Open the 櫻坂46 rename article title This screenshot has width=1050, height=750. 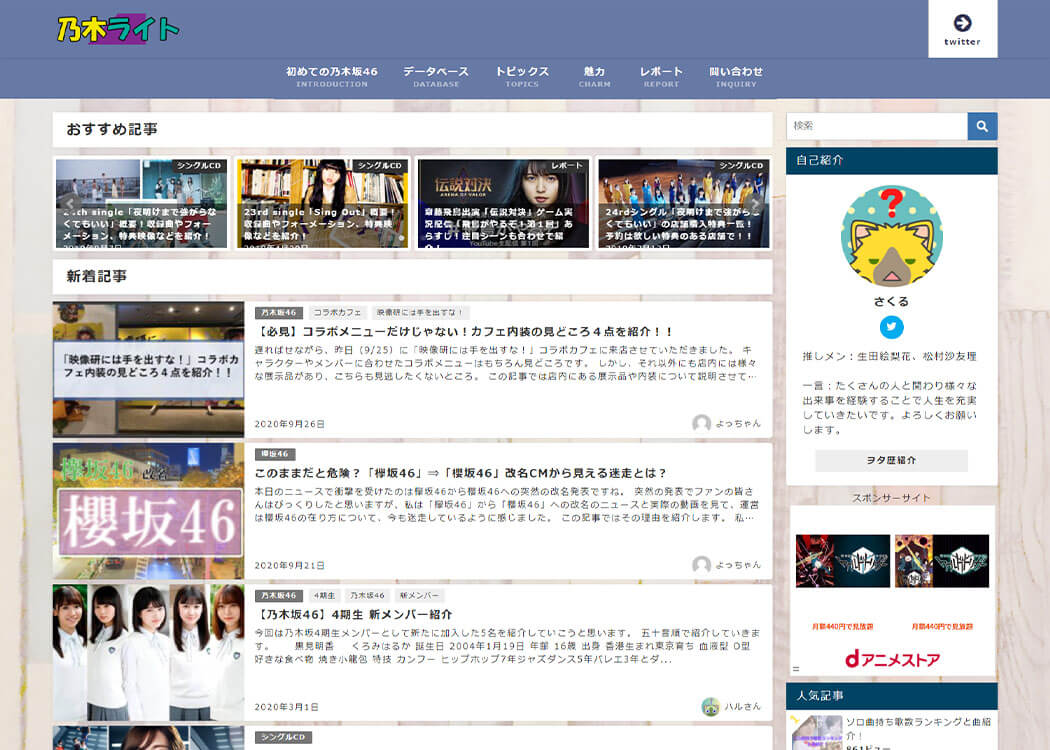[460, 473]
